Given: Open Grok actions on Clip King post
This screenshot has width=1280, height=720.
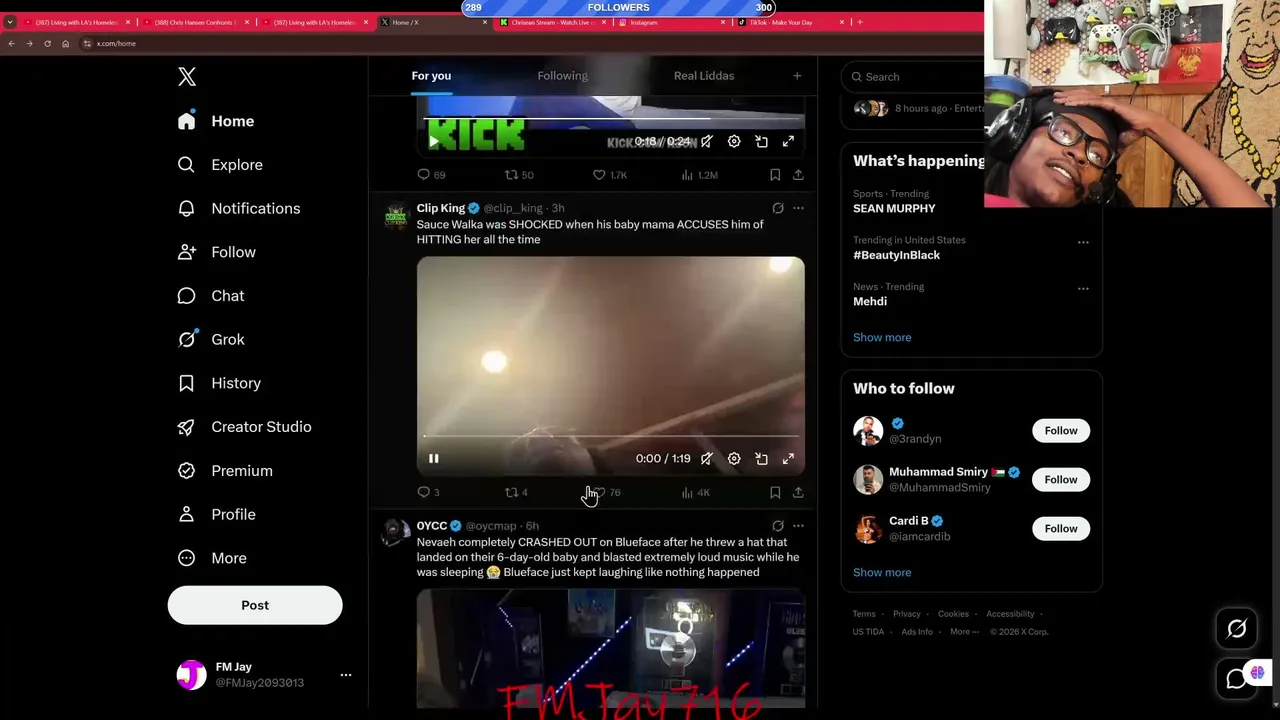Looking at the screenshot, I should (x=778, y=208).
